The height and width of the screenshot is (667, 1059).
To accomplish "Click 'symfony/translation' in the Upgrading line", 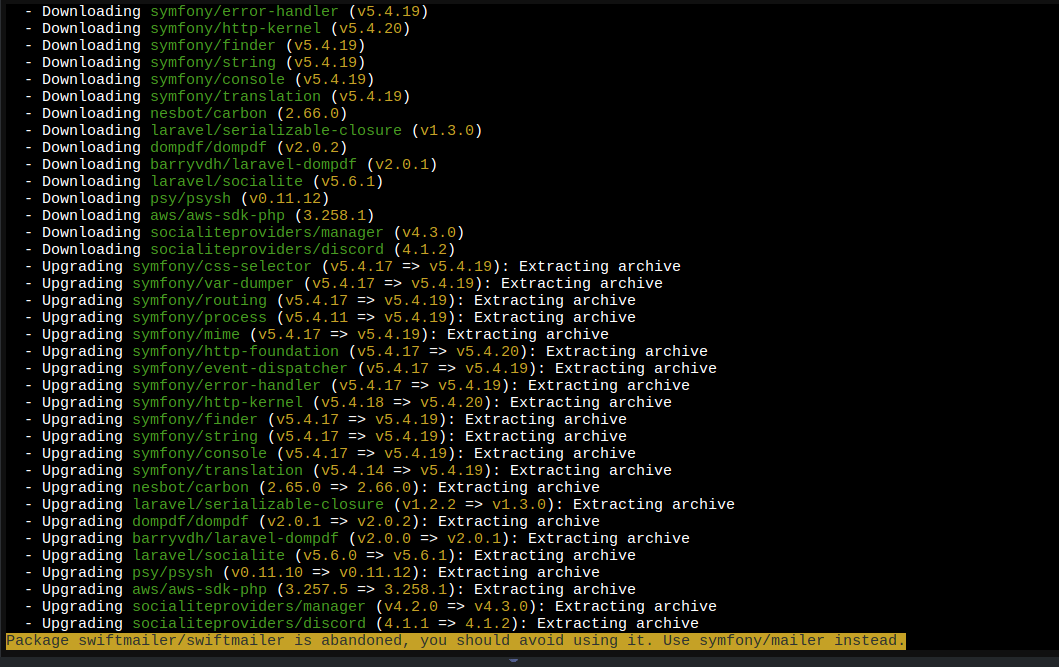I will tap(217, 471).
